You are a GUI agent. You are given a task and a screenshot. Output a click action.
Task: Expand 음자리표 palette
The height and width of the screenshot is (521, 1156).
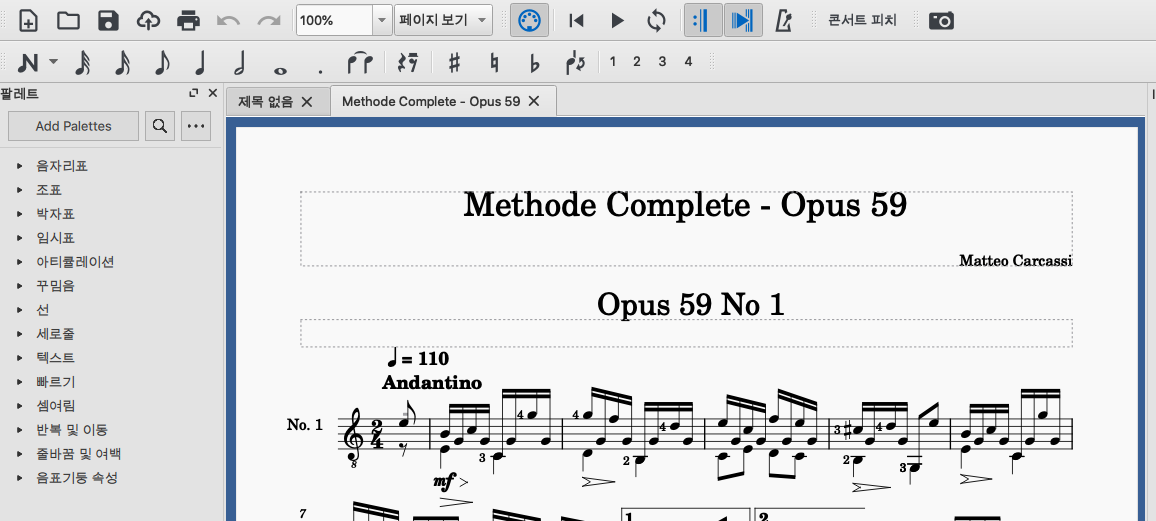coord(21,167)
